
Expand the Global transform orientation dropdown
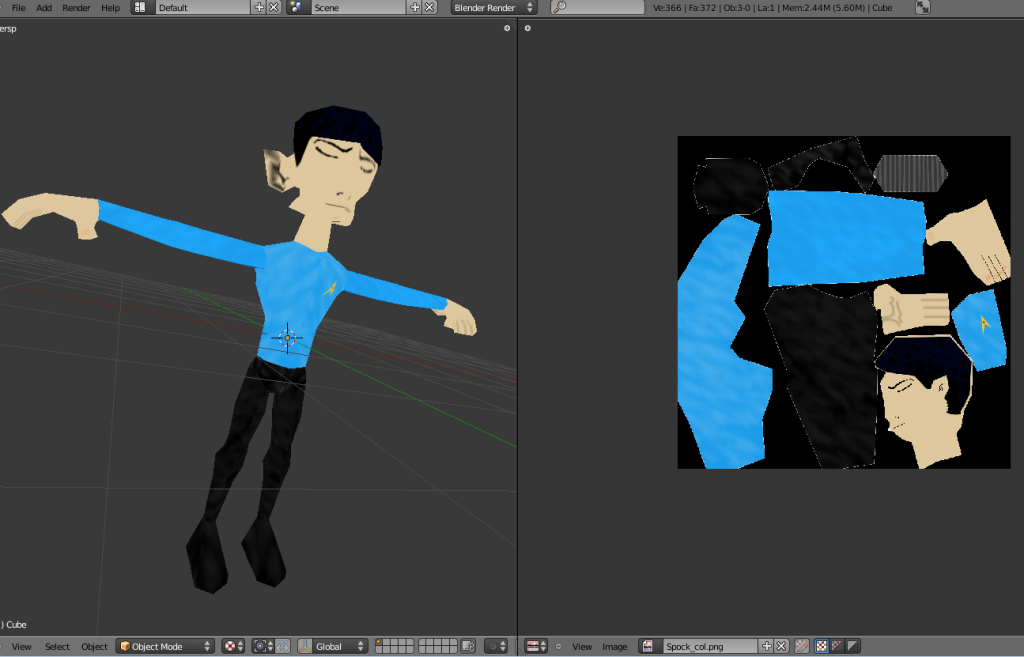(x=332, y=646)
